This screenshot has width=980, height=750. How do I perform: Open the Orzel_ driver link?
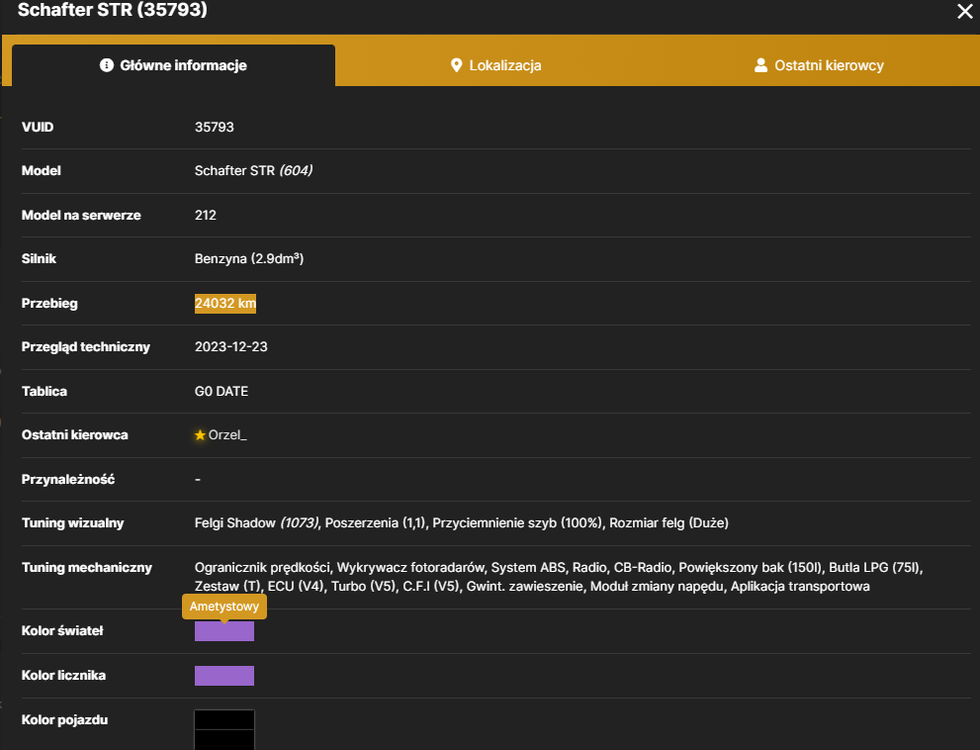tap(228, 435)
